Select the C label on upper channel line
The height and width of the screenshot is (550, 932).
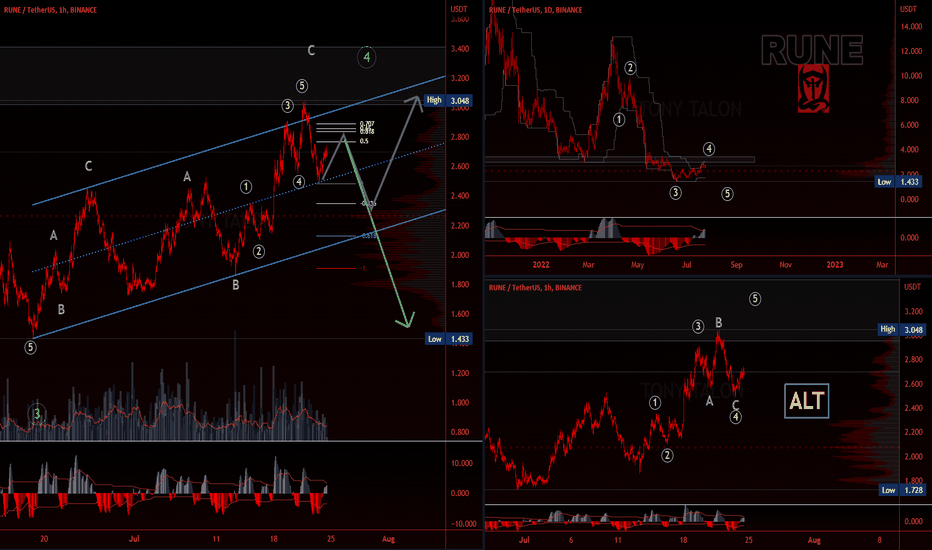click(x=88, y=166)
